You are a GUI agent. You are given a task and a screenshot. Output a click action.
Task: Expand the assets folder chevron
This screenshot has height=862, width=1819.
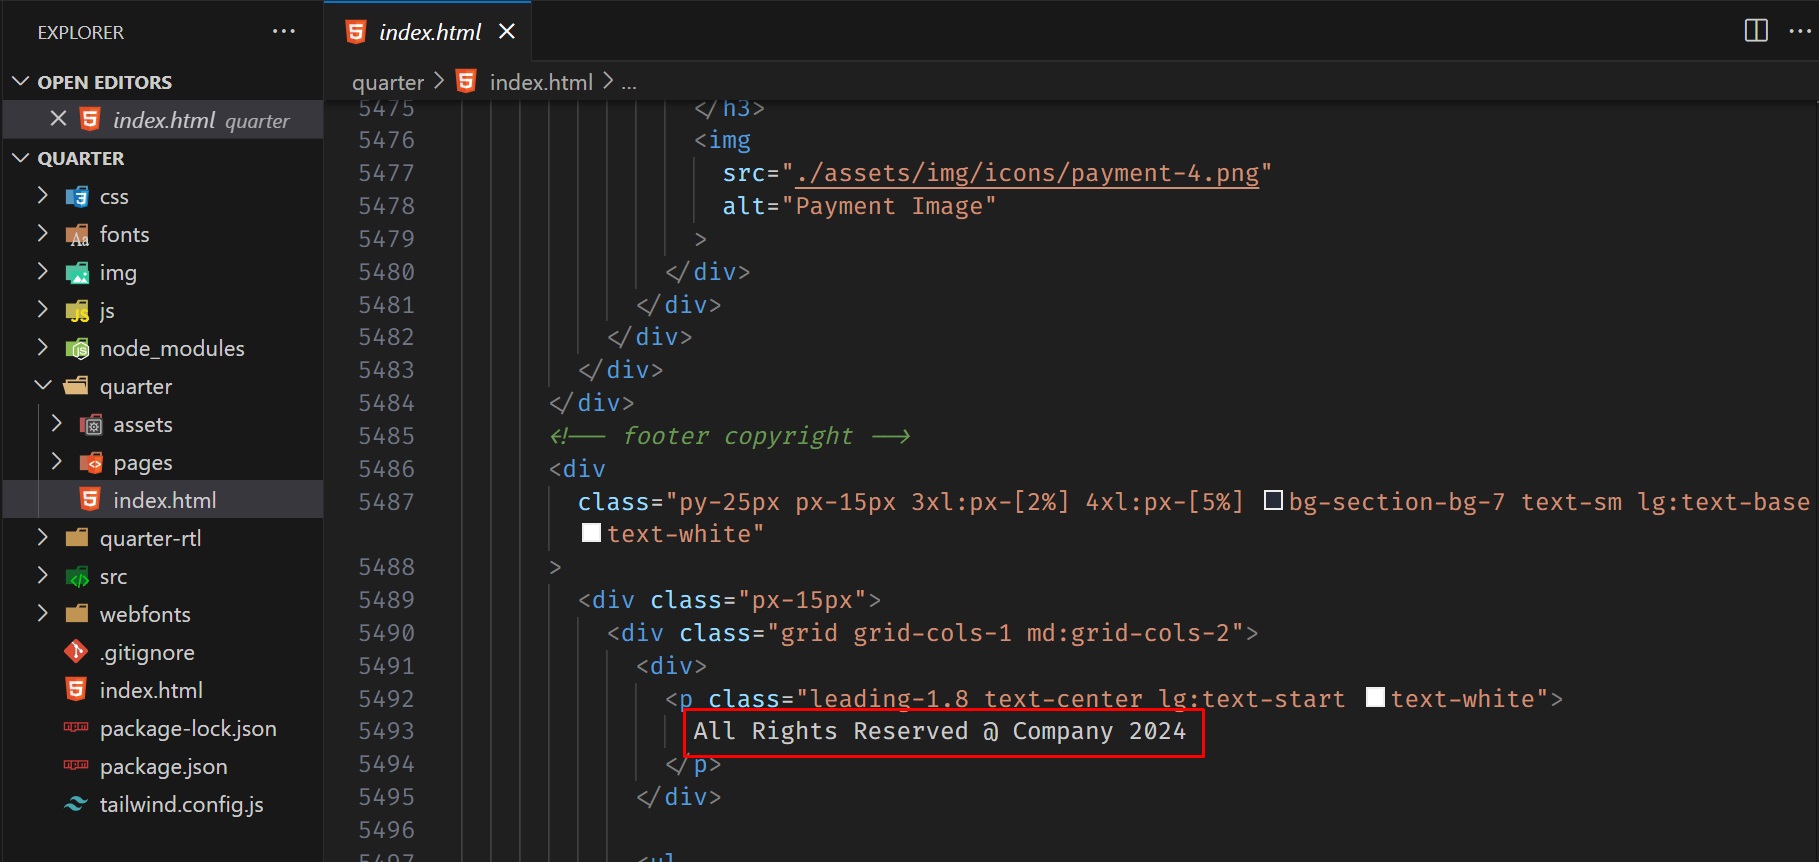[x=57, y=424]
